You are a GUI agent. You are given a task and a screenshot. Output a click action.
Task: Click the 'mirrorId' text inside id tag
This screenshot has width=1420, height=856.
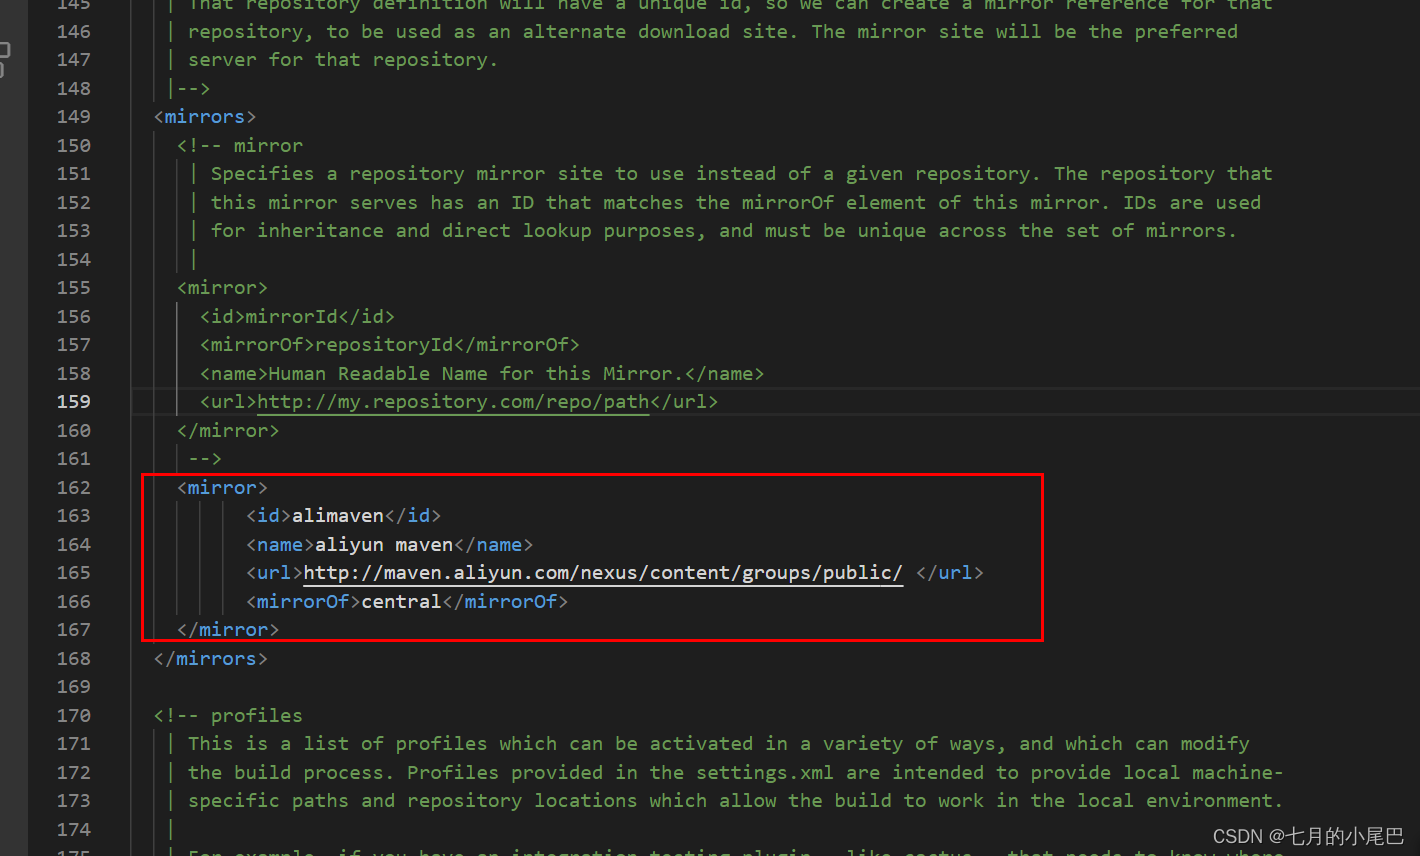point(292,317)
